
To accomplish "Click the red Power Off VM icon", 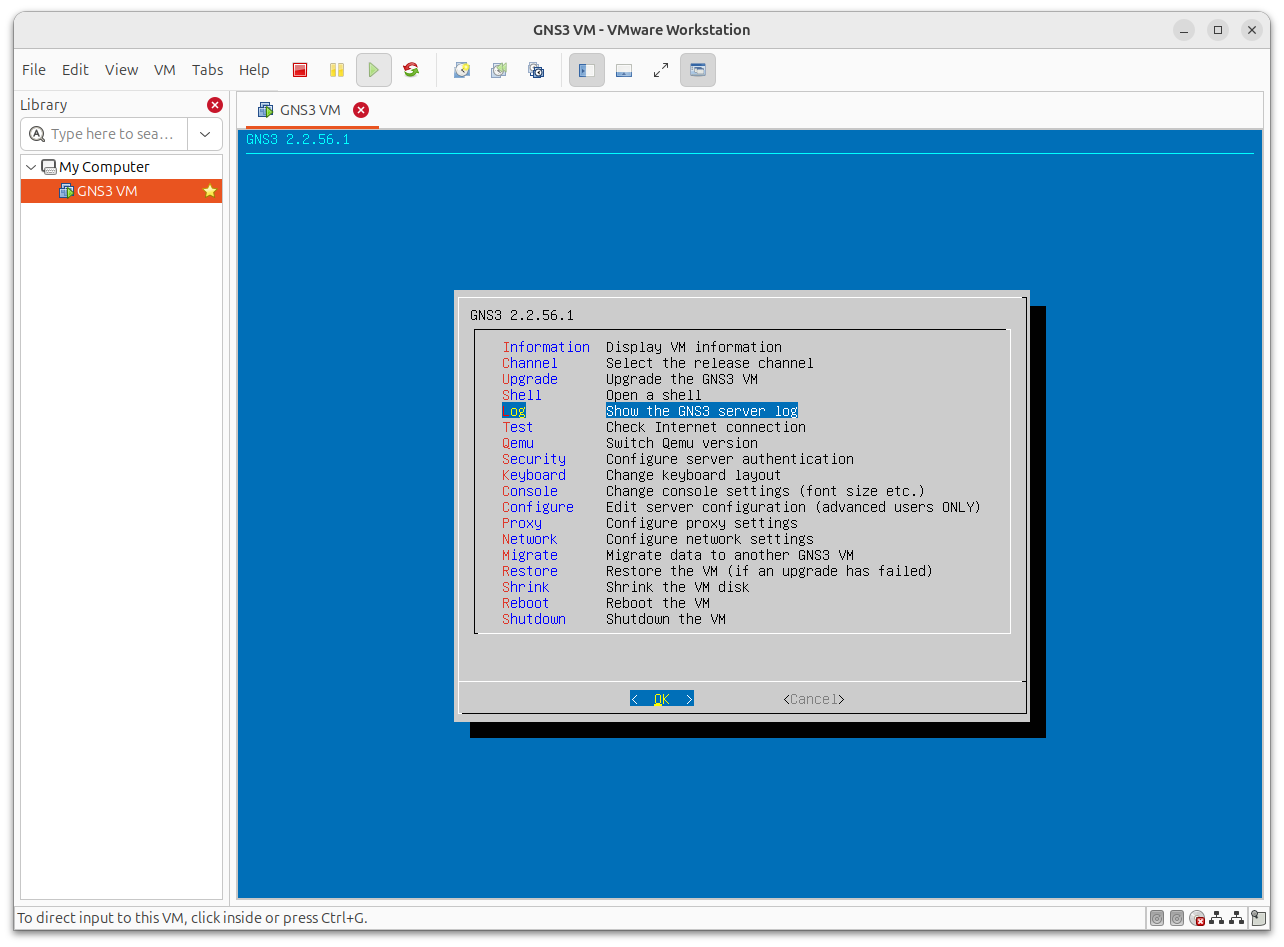I will [300, 70].
